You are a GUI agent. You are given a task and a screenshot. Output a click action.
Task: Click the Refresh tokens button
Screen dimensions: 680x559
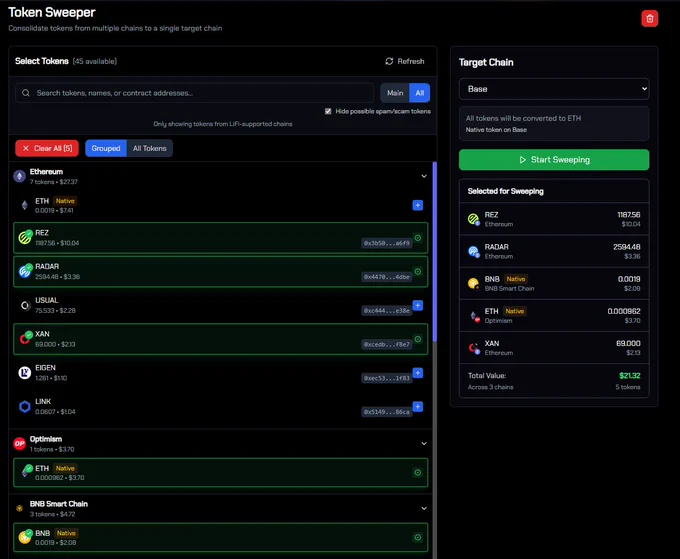tap(405, 61)
